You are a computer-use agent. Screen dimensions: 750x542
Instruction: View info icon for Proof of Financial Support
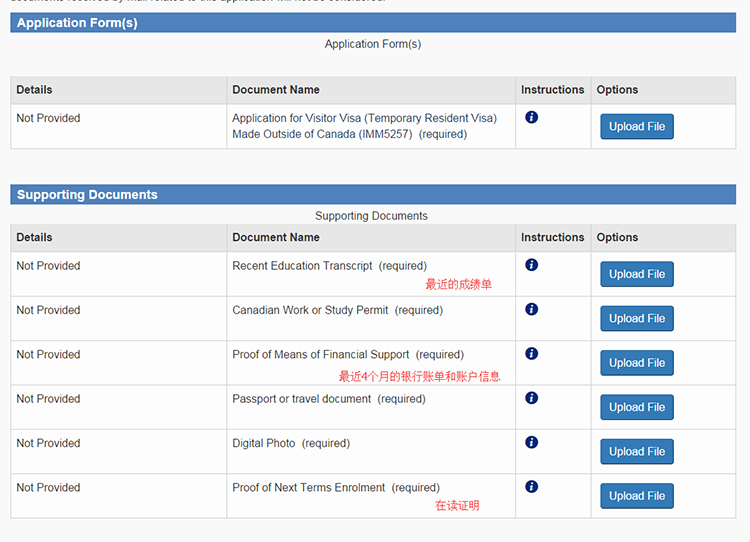[531, 354]
